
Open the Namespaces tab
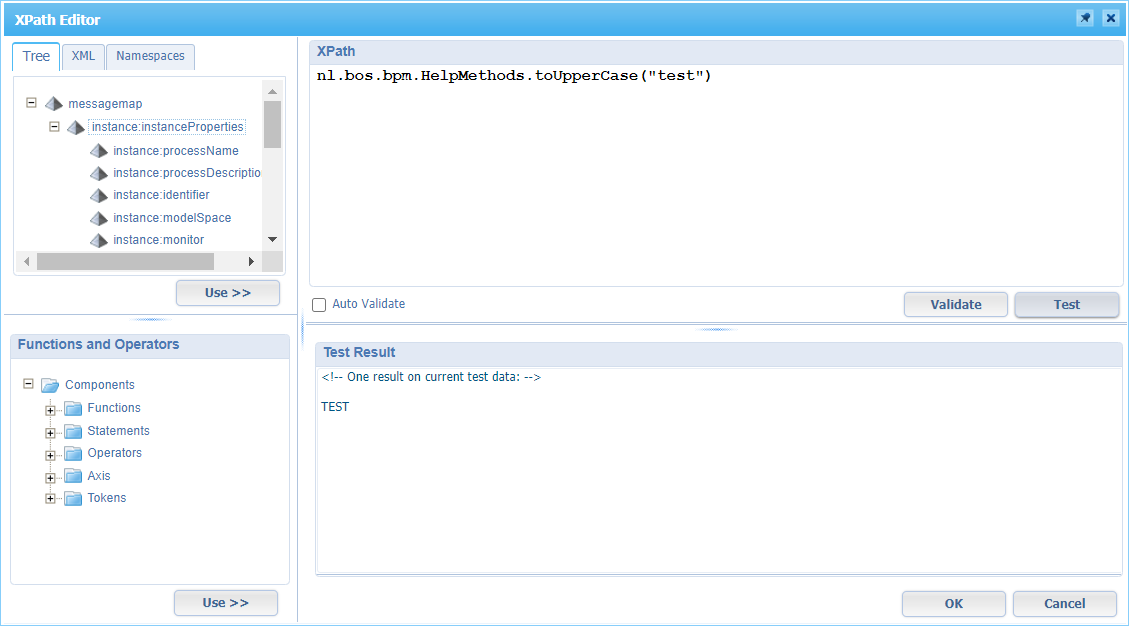point(150,56)
